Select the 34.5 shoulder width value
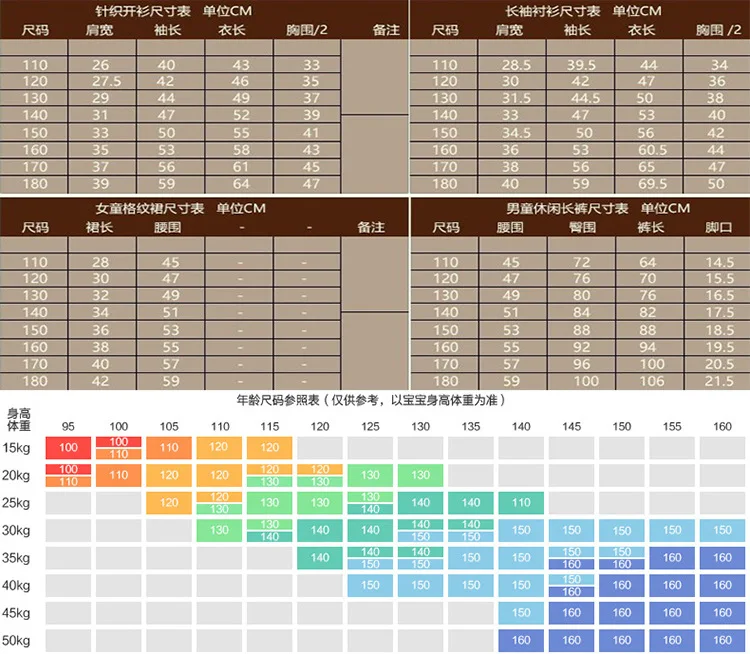This screenshot has width=750, height=654. click(x=517, y=133)
